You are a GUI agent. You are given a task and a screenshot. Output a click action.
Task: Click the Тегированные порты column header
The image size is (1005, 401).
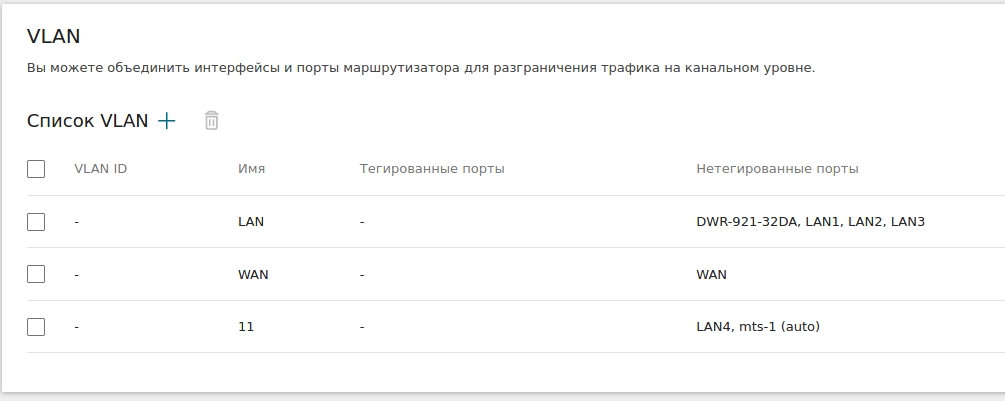coord(432,169)
